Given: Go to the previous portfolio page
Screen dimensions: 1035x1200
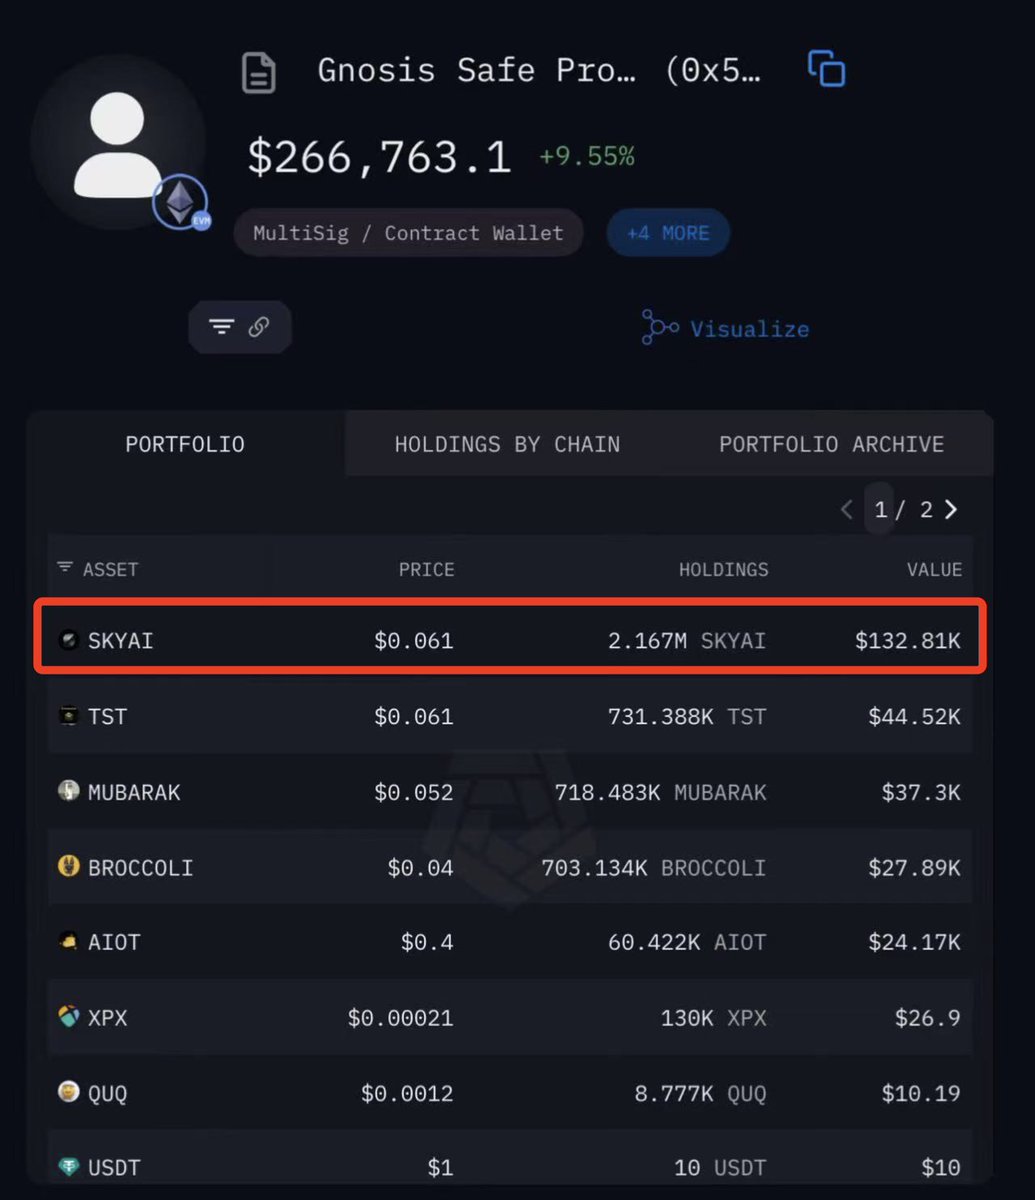Looking at the screenshot, I should pyautogui.click(x=847, y=510).
